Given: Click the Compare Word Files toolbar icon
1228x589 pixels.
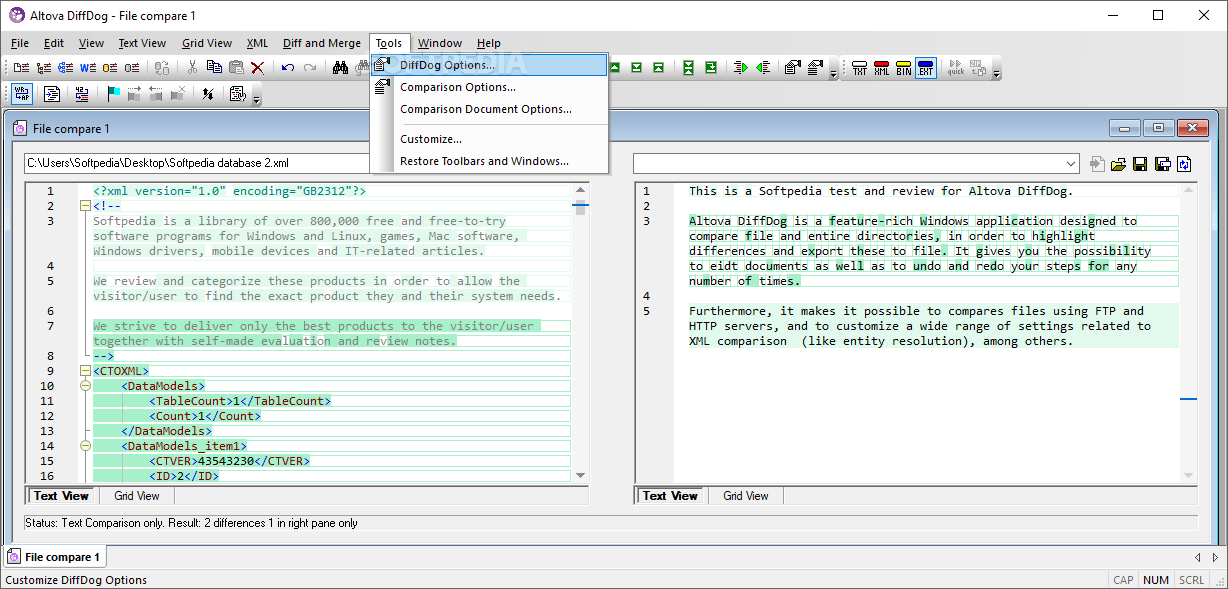Looking at the screenshot, I should [88, 68].
